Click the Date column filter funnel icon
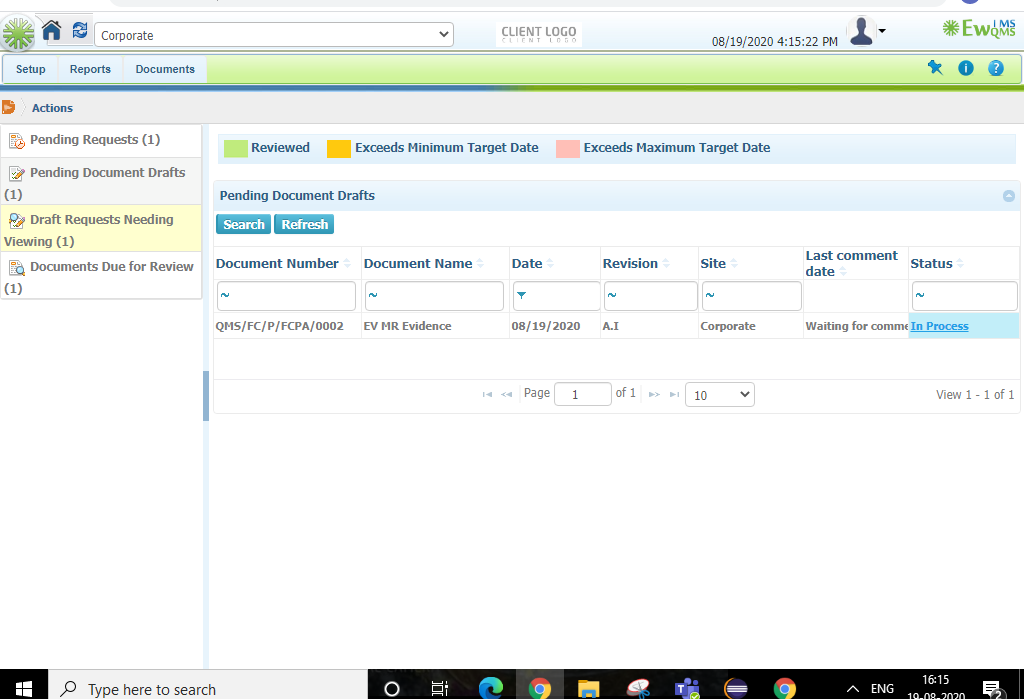Image resolution: width=1024 pixels, height=699 pixels. [521, 295]
